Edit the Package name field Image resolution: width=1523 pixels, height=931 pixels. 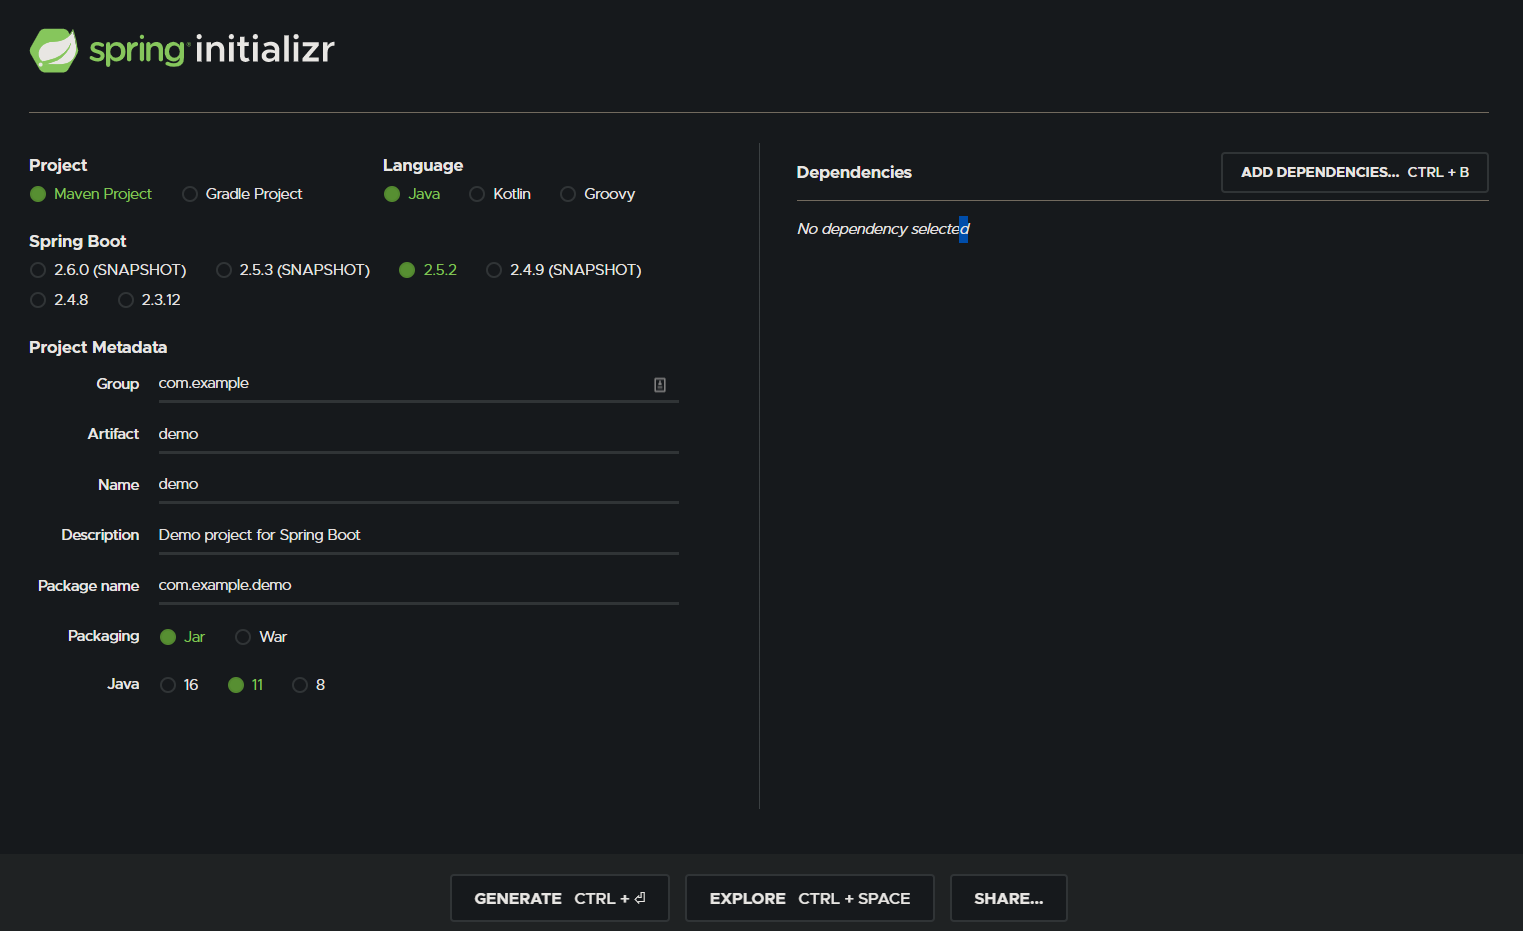point(418,585)
